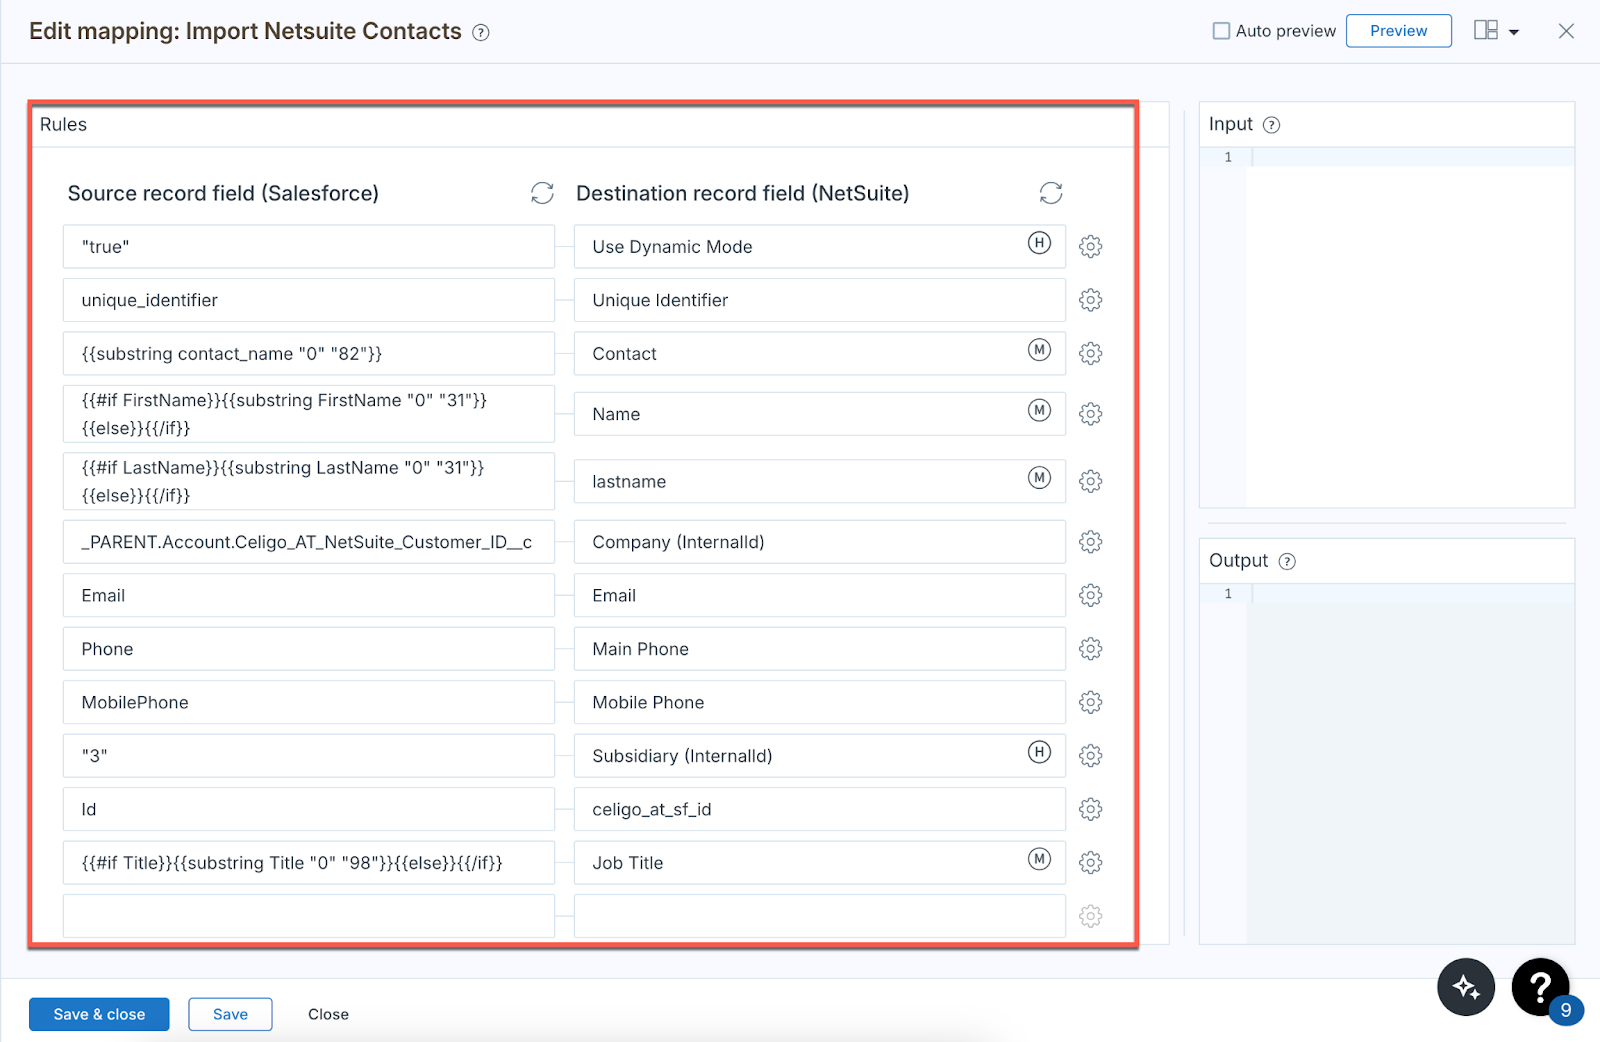Open settings gear for Unique Identifier row
Viewport: 1600px width, 1042px height.
coord(1090,300)
